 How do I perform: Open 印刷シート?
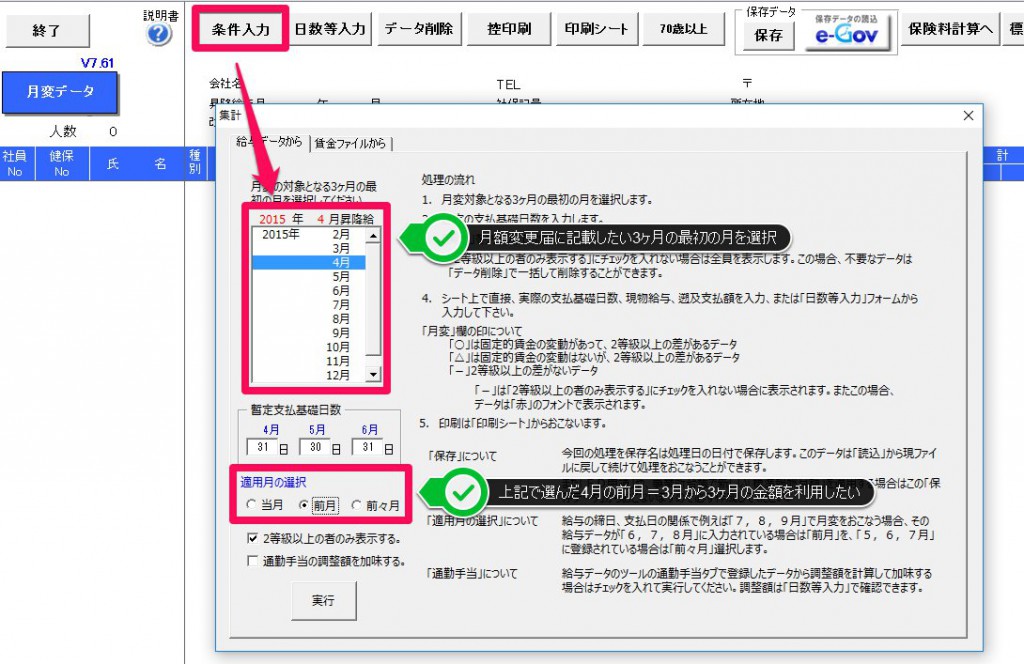tap(596, 29)
